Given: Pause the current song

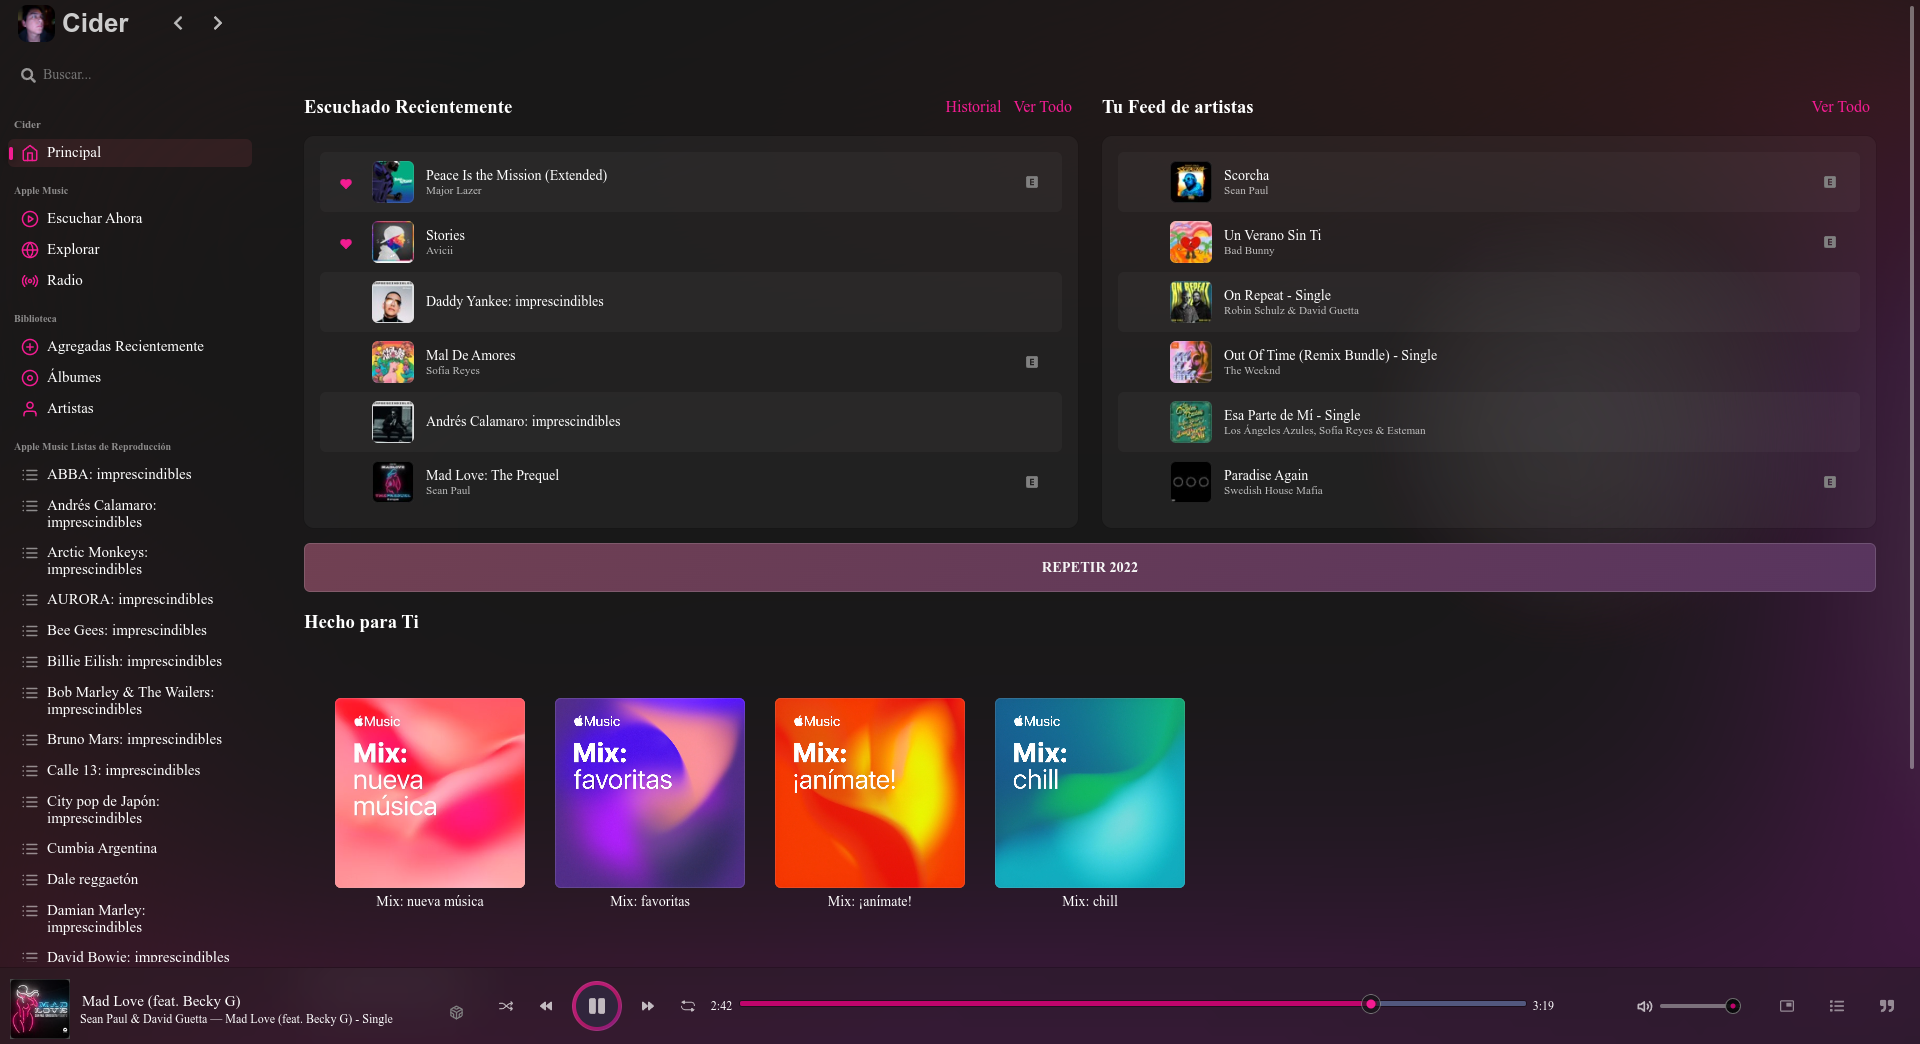Looking at the screenshot, I should click(597, 1006).
